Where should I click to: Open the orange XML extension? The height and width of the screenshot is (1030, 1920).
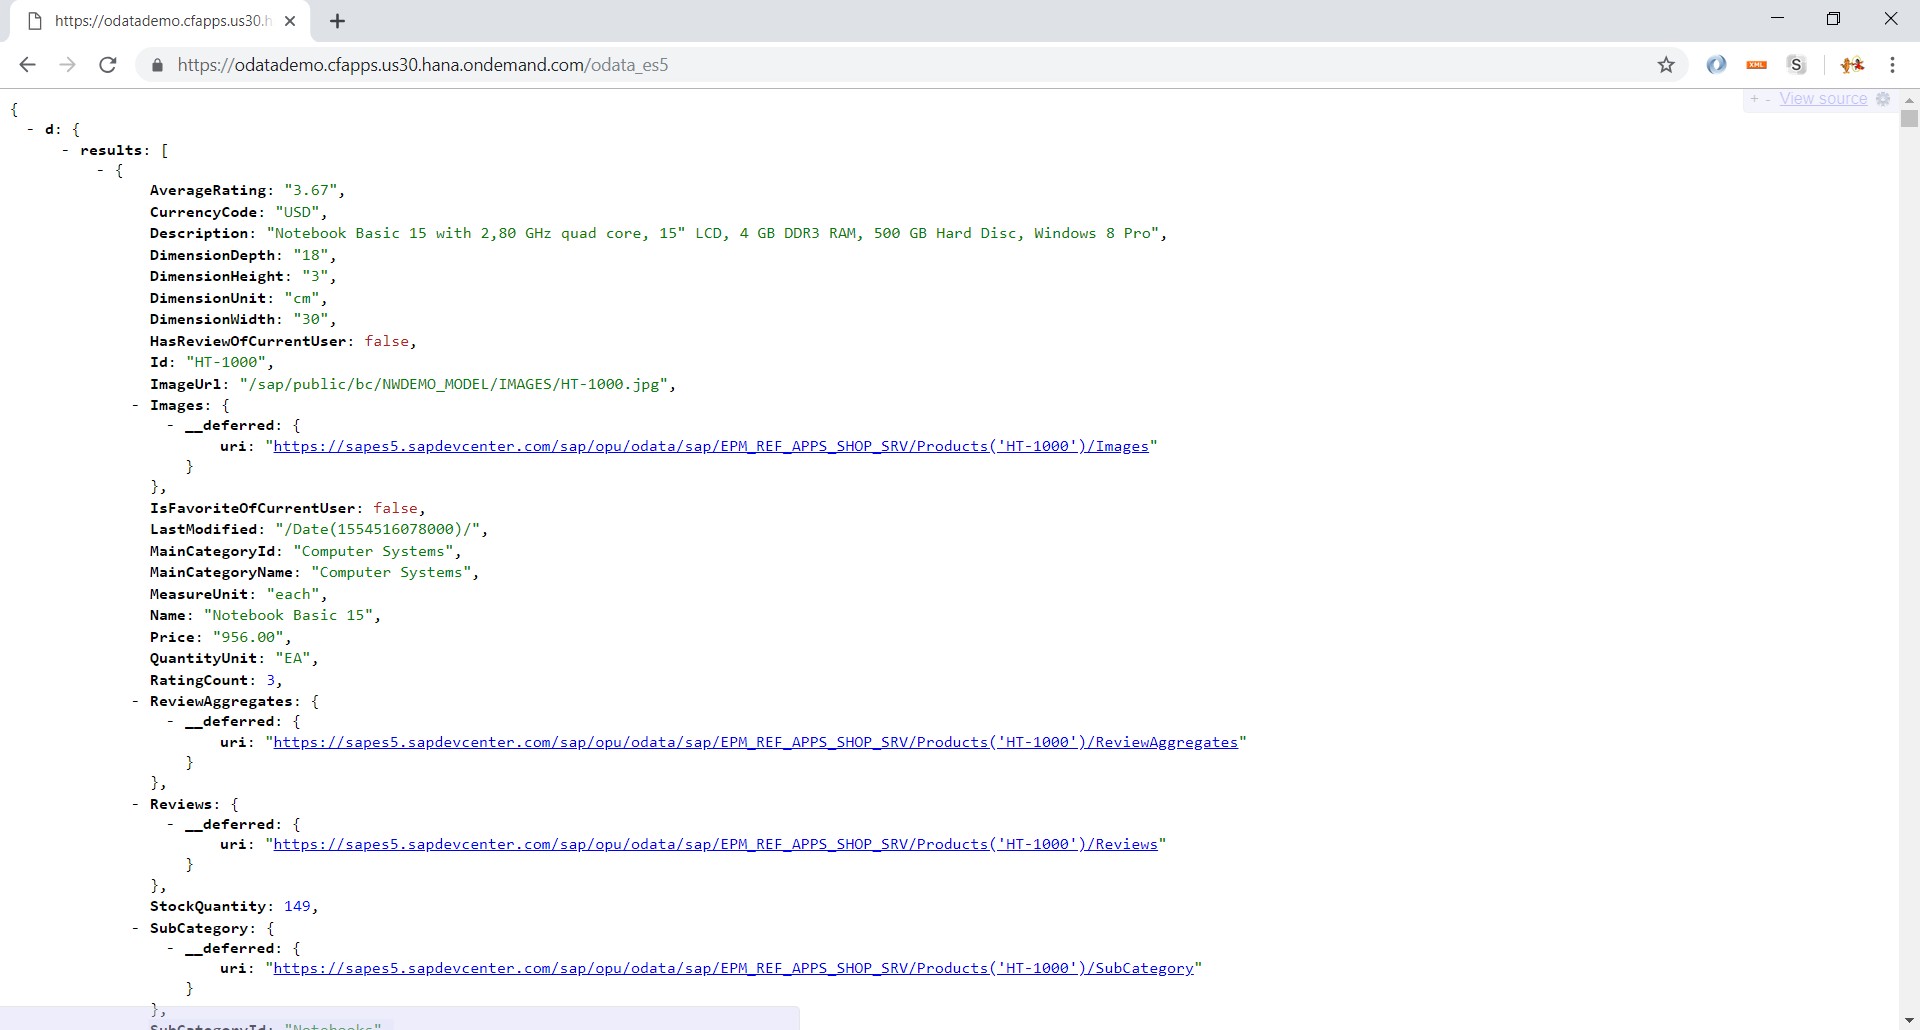tap(1756, 65)
